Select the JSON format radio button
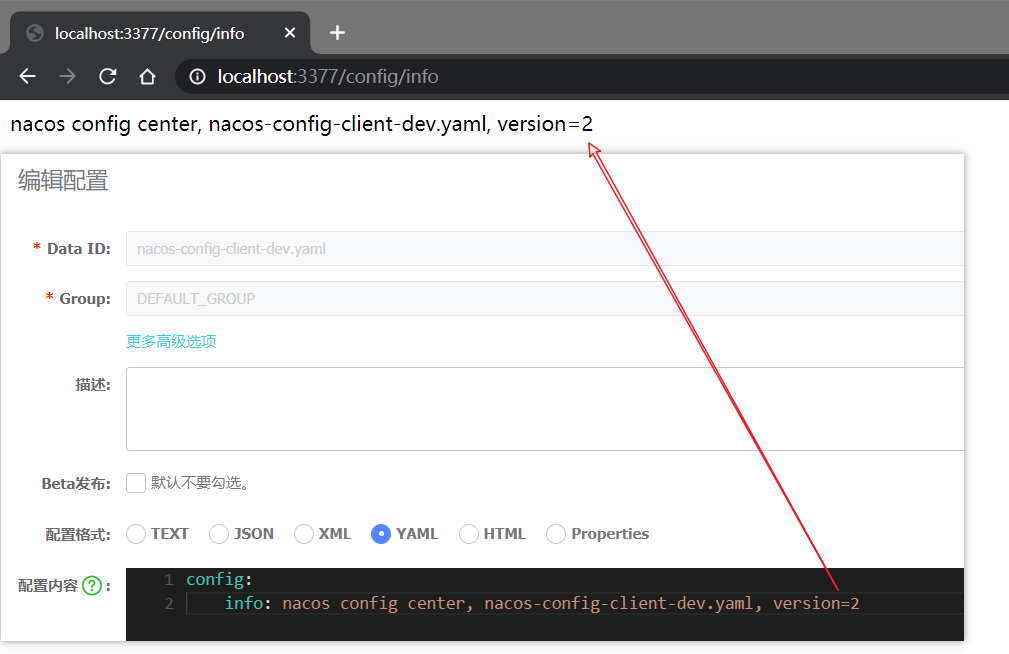The height and width of the screenshot is (654, 1009). coord(219,534)
